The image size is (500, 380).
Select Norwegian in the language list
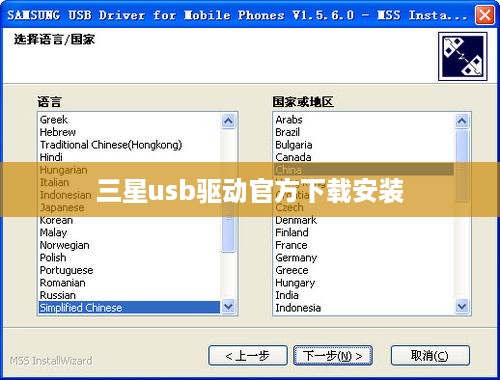(x=129, y=245)
